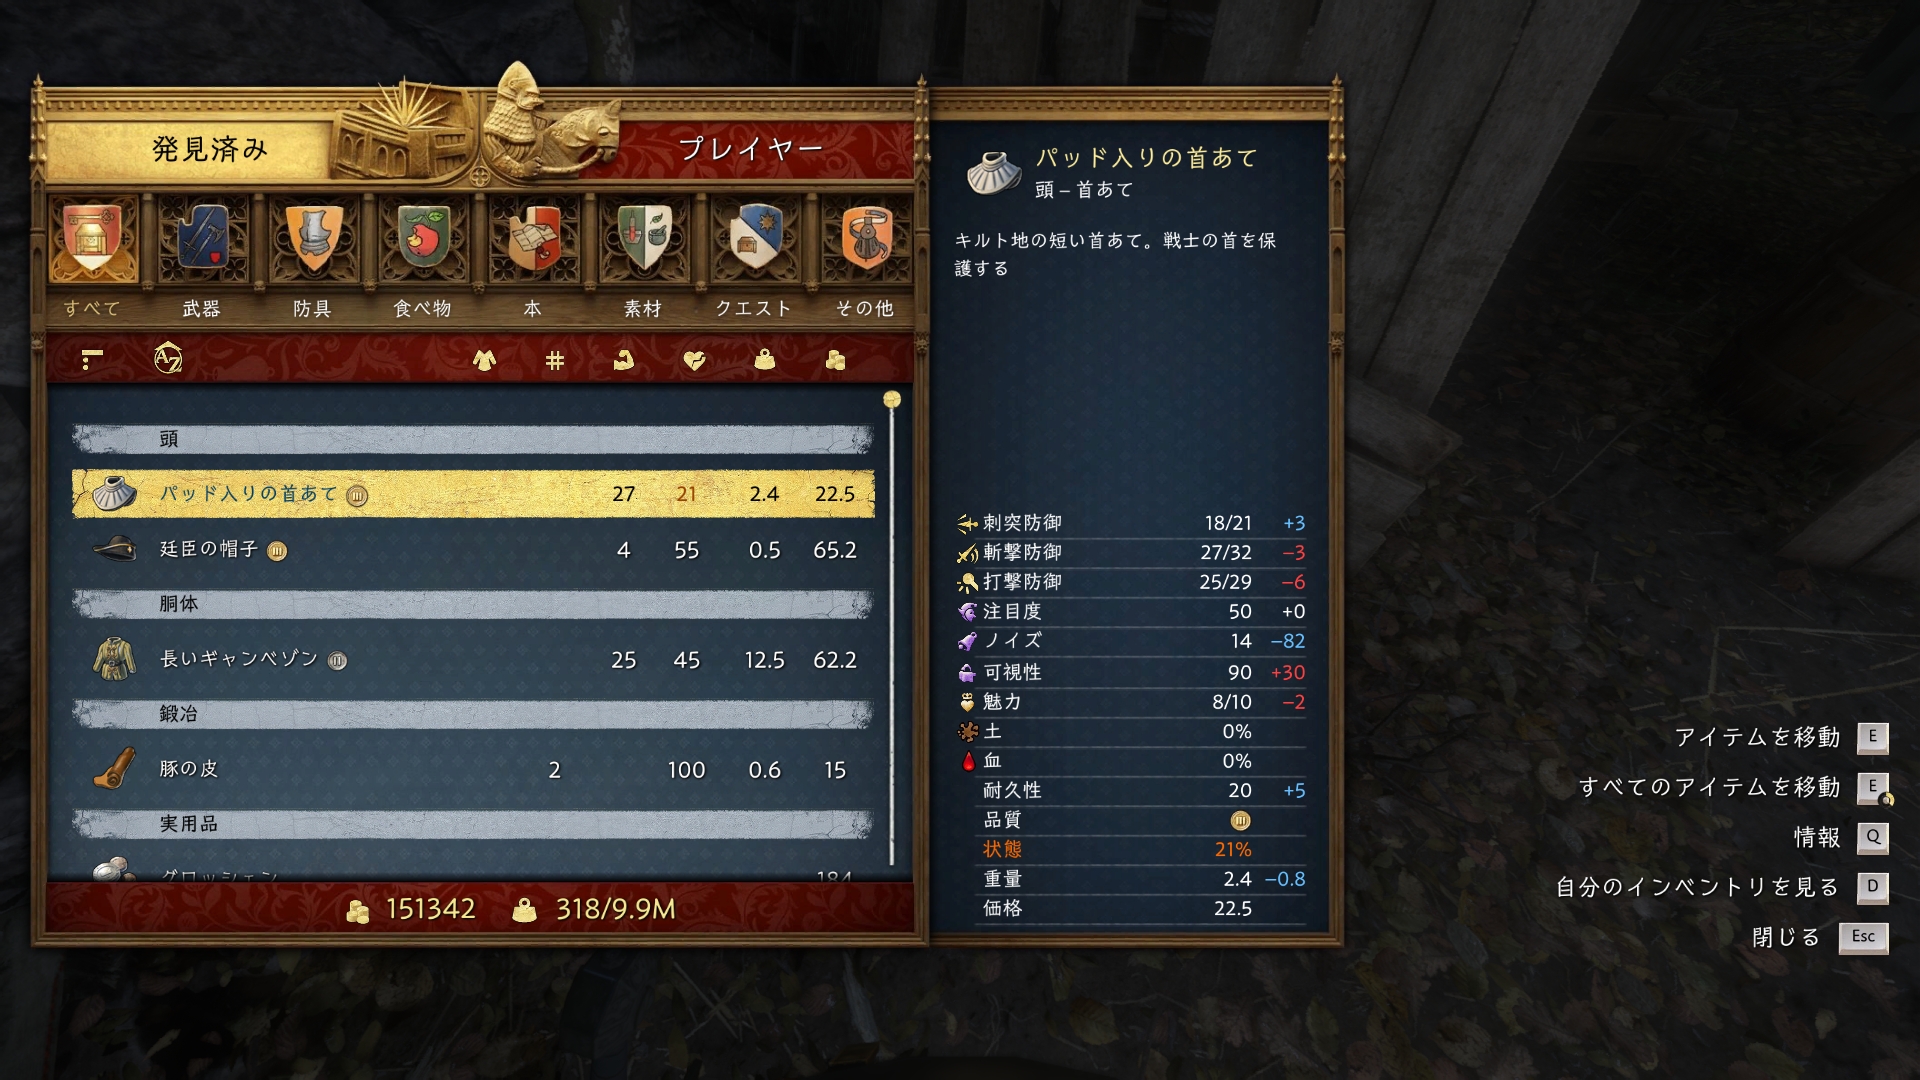This screenshot has width=1920, height=1080.
Task: Sort list by weight icon column
Action: point(764,359)
